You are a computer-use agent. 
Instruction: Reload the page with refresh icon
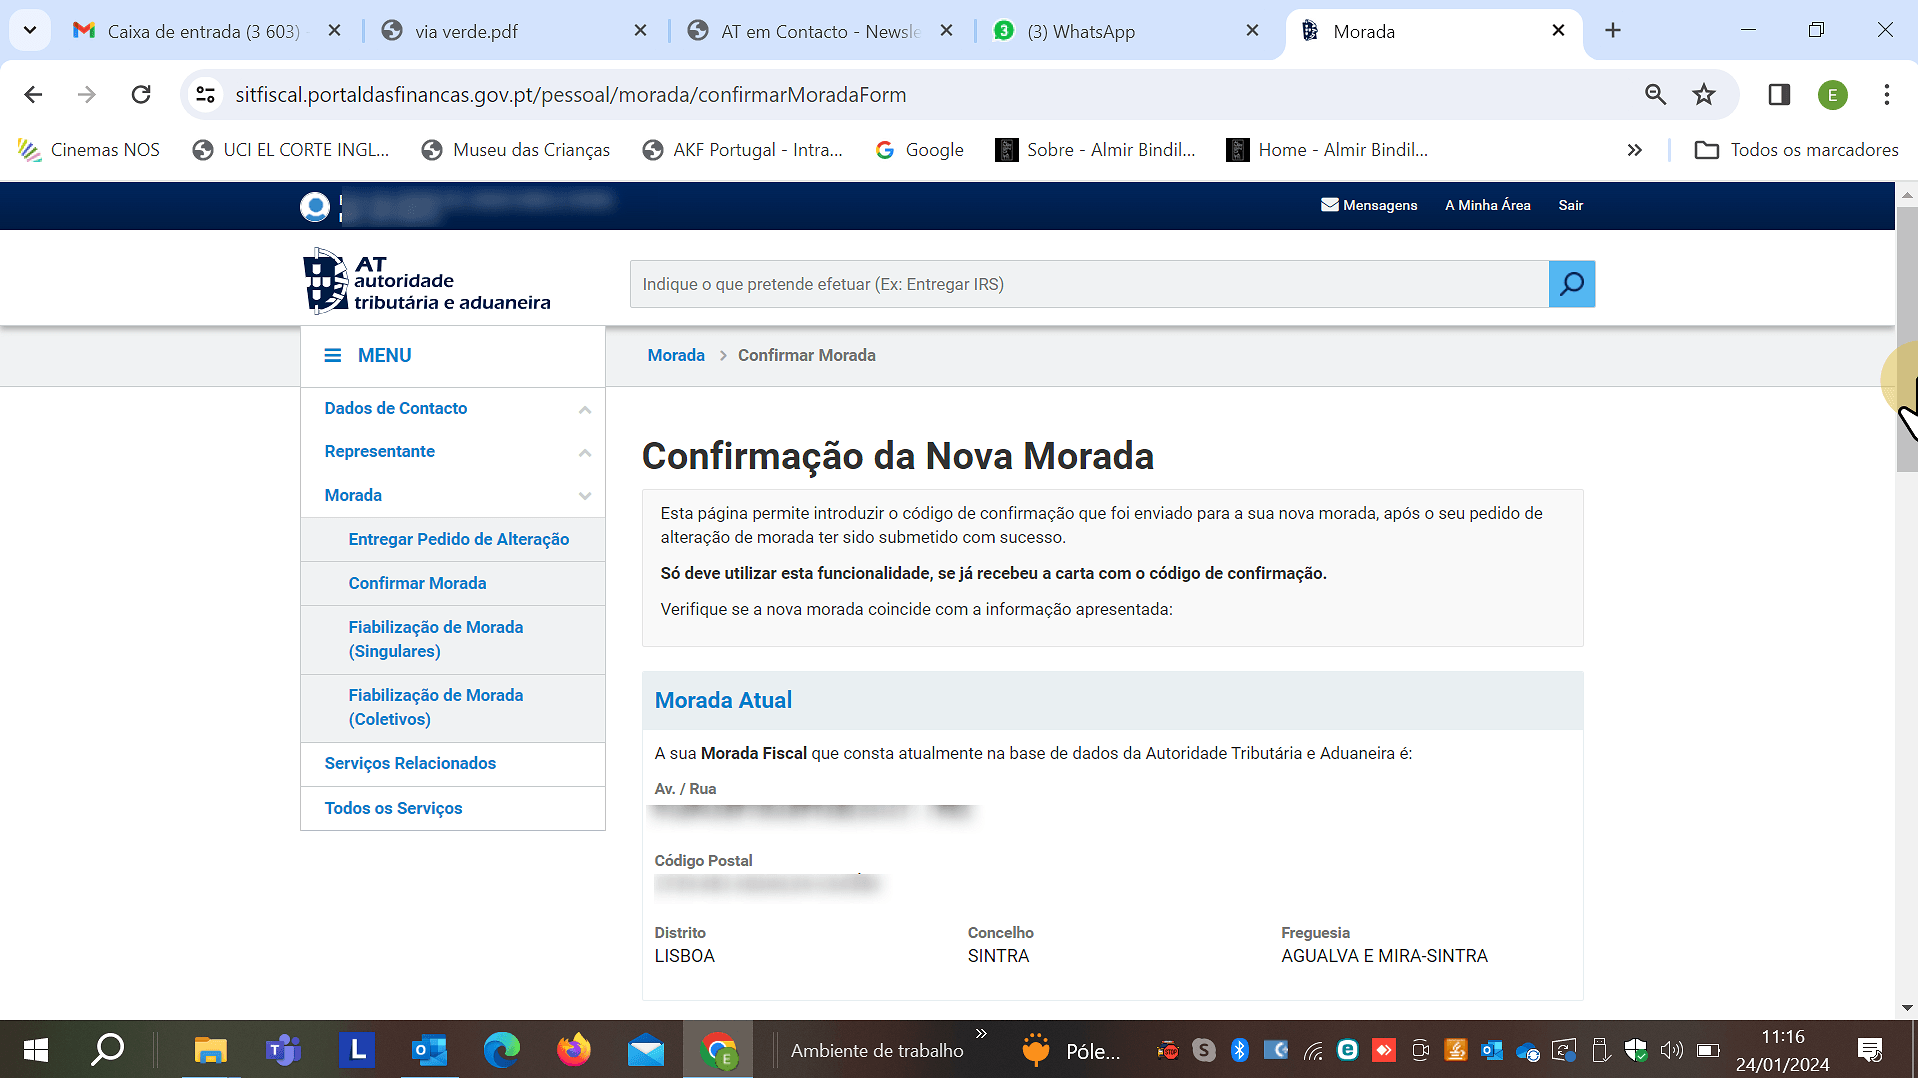(x=141, y=94)
